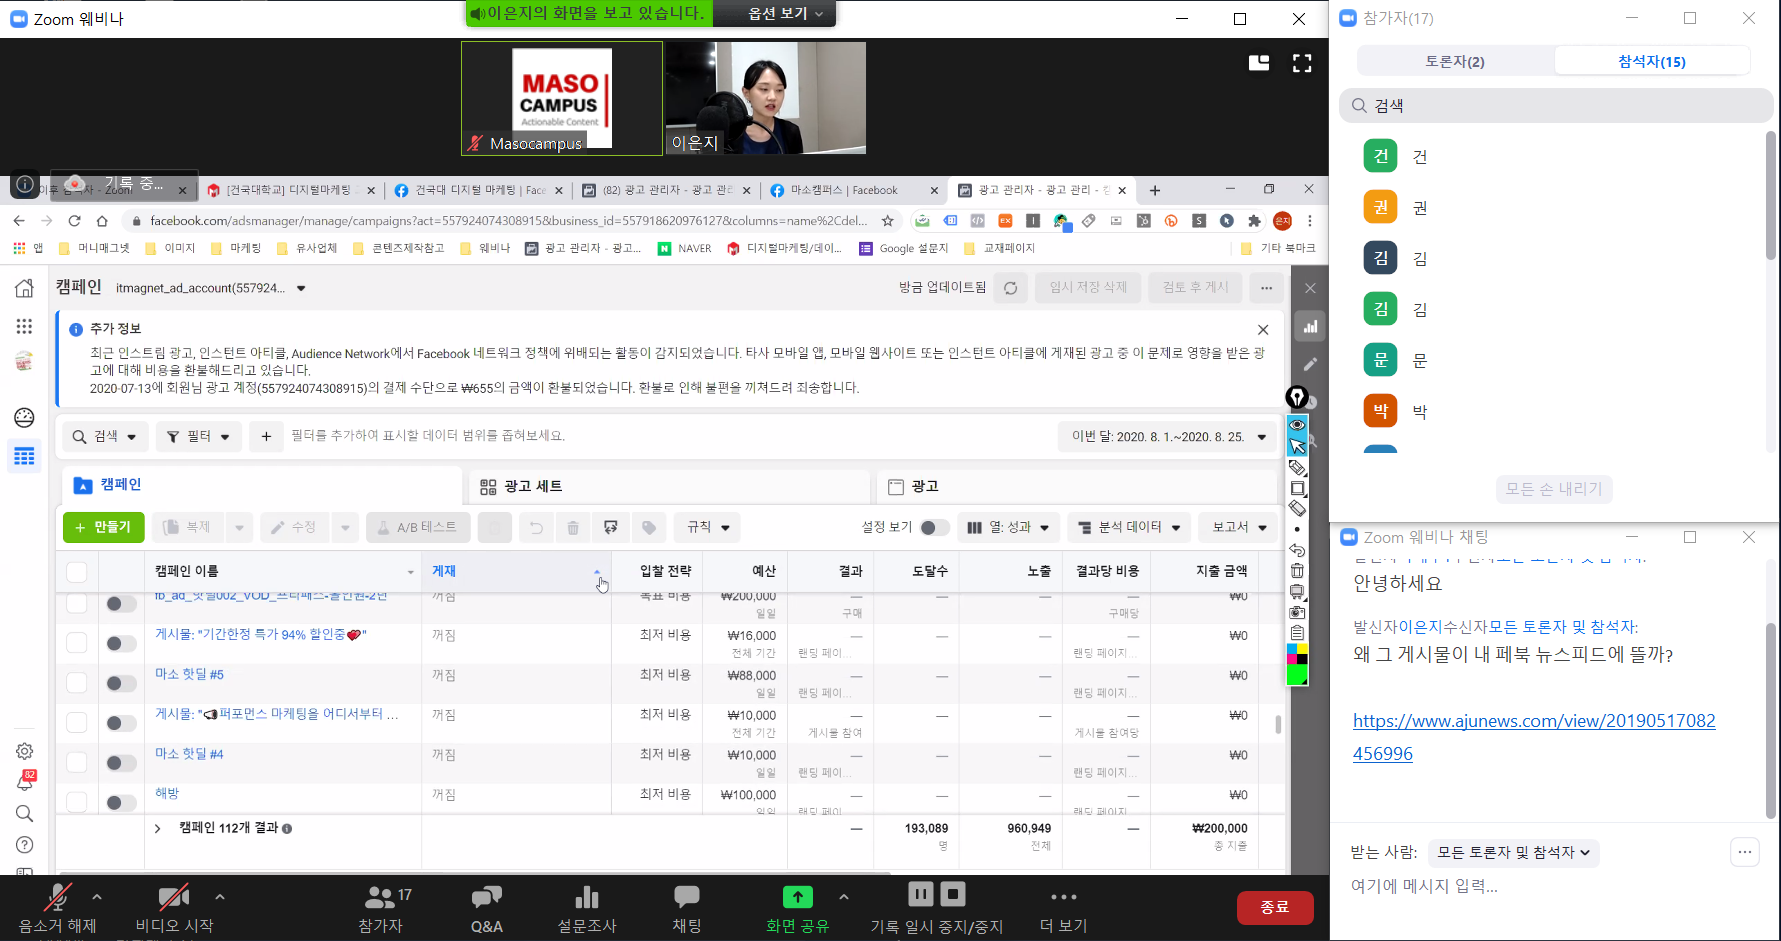The image size is (1781, 941).
Task: Enter full screen mode in Zoom
Action: pyautogui.click(x=1302, y=64)
